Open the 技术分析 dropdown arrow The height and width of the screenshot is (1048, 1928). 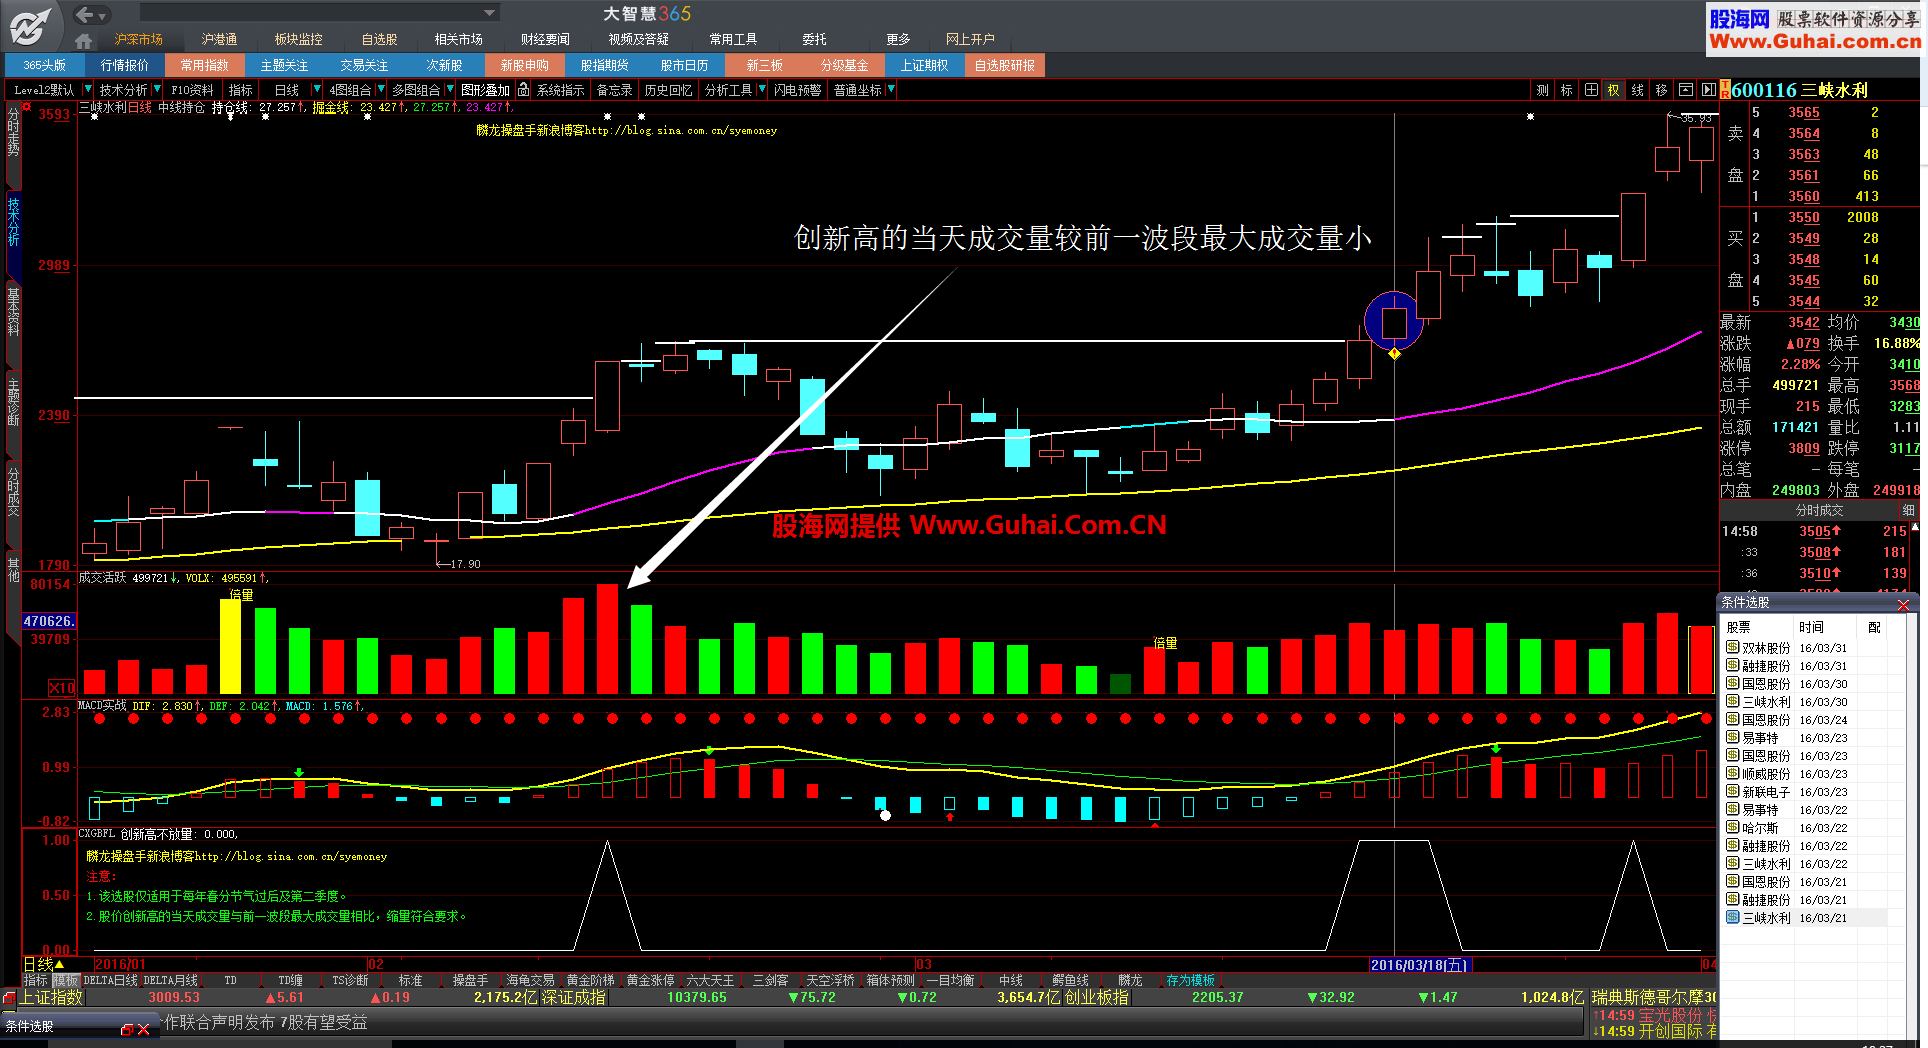pos(157,90)
